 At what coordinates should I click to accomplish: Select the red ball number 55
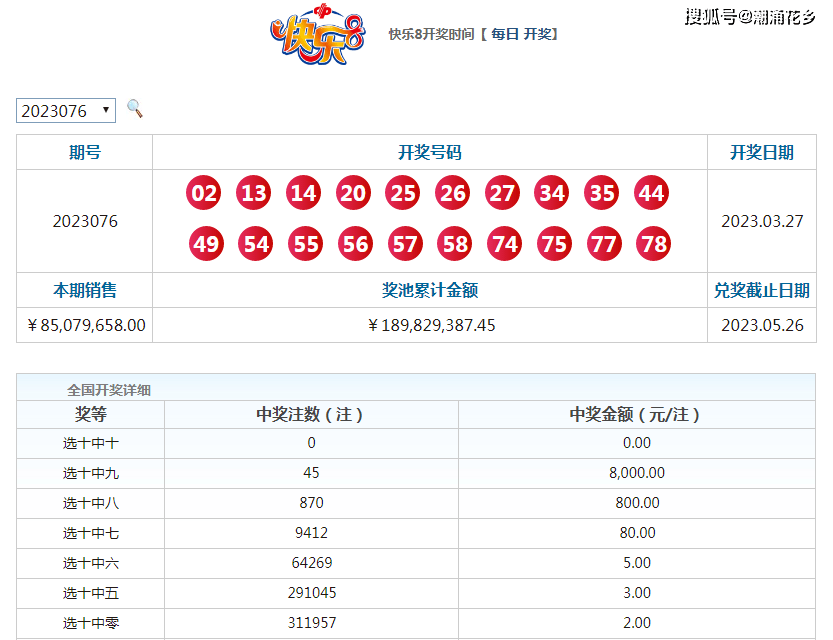pyautogui.click(x=305, y=244)
